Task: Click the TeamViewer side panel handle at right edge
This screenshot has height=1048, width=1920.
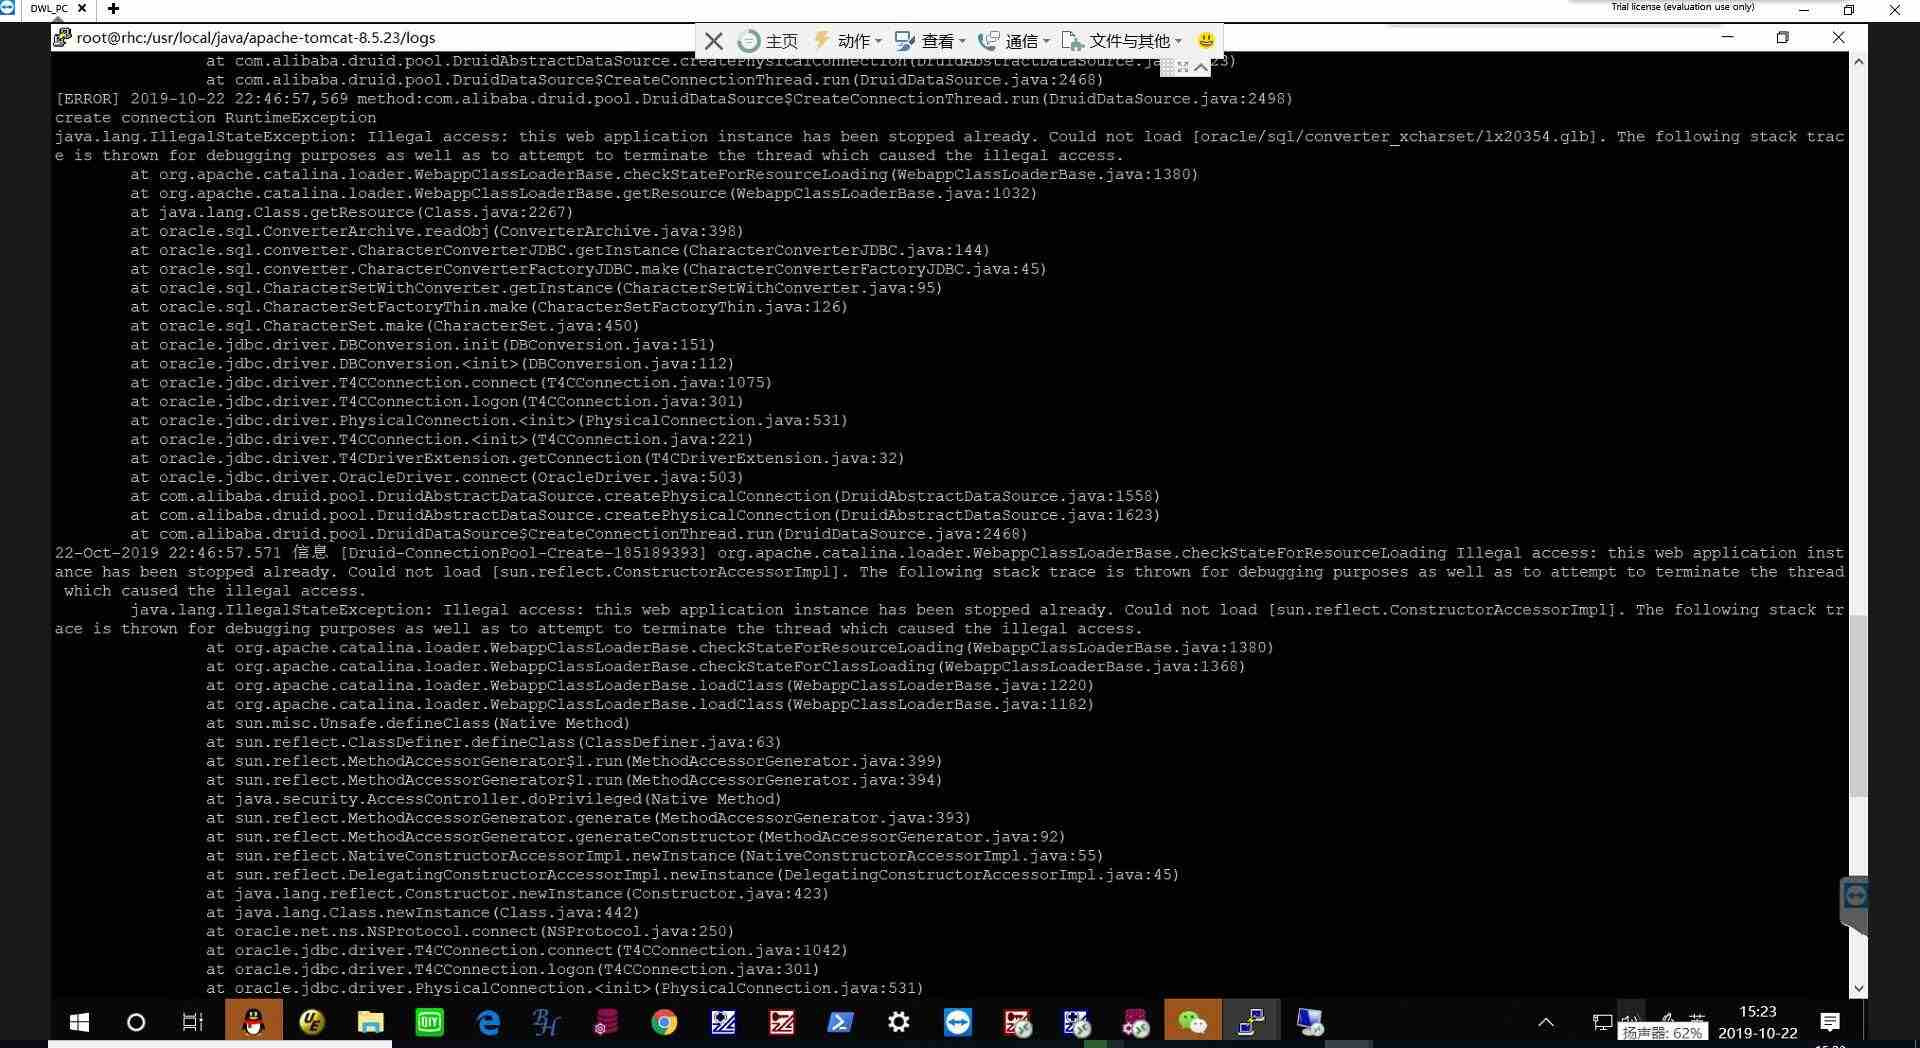Action: click(x=1854, y=905)
